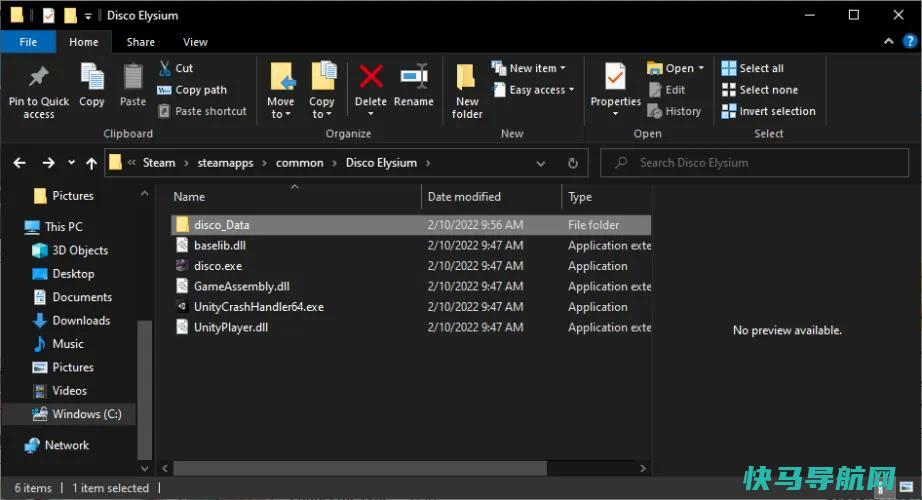
Task: Collapse the ribbon with the chevron
Action: tap(888, 41)
